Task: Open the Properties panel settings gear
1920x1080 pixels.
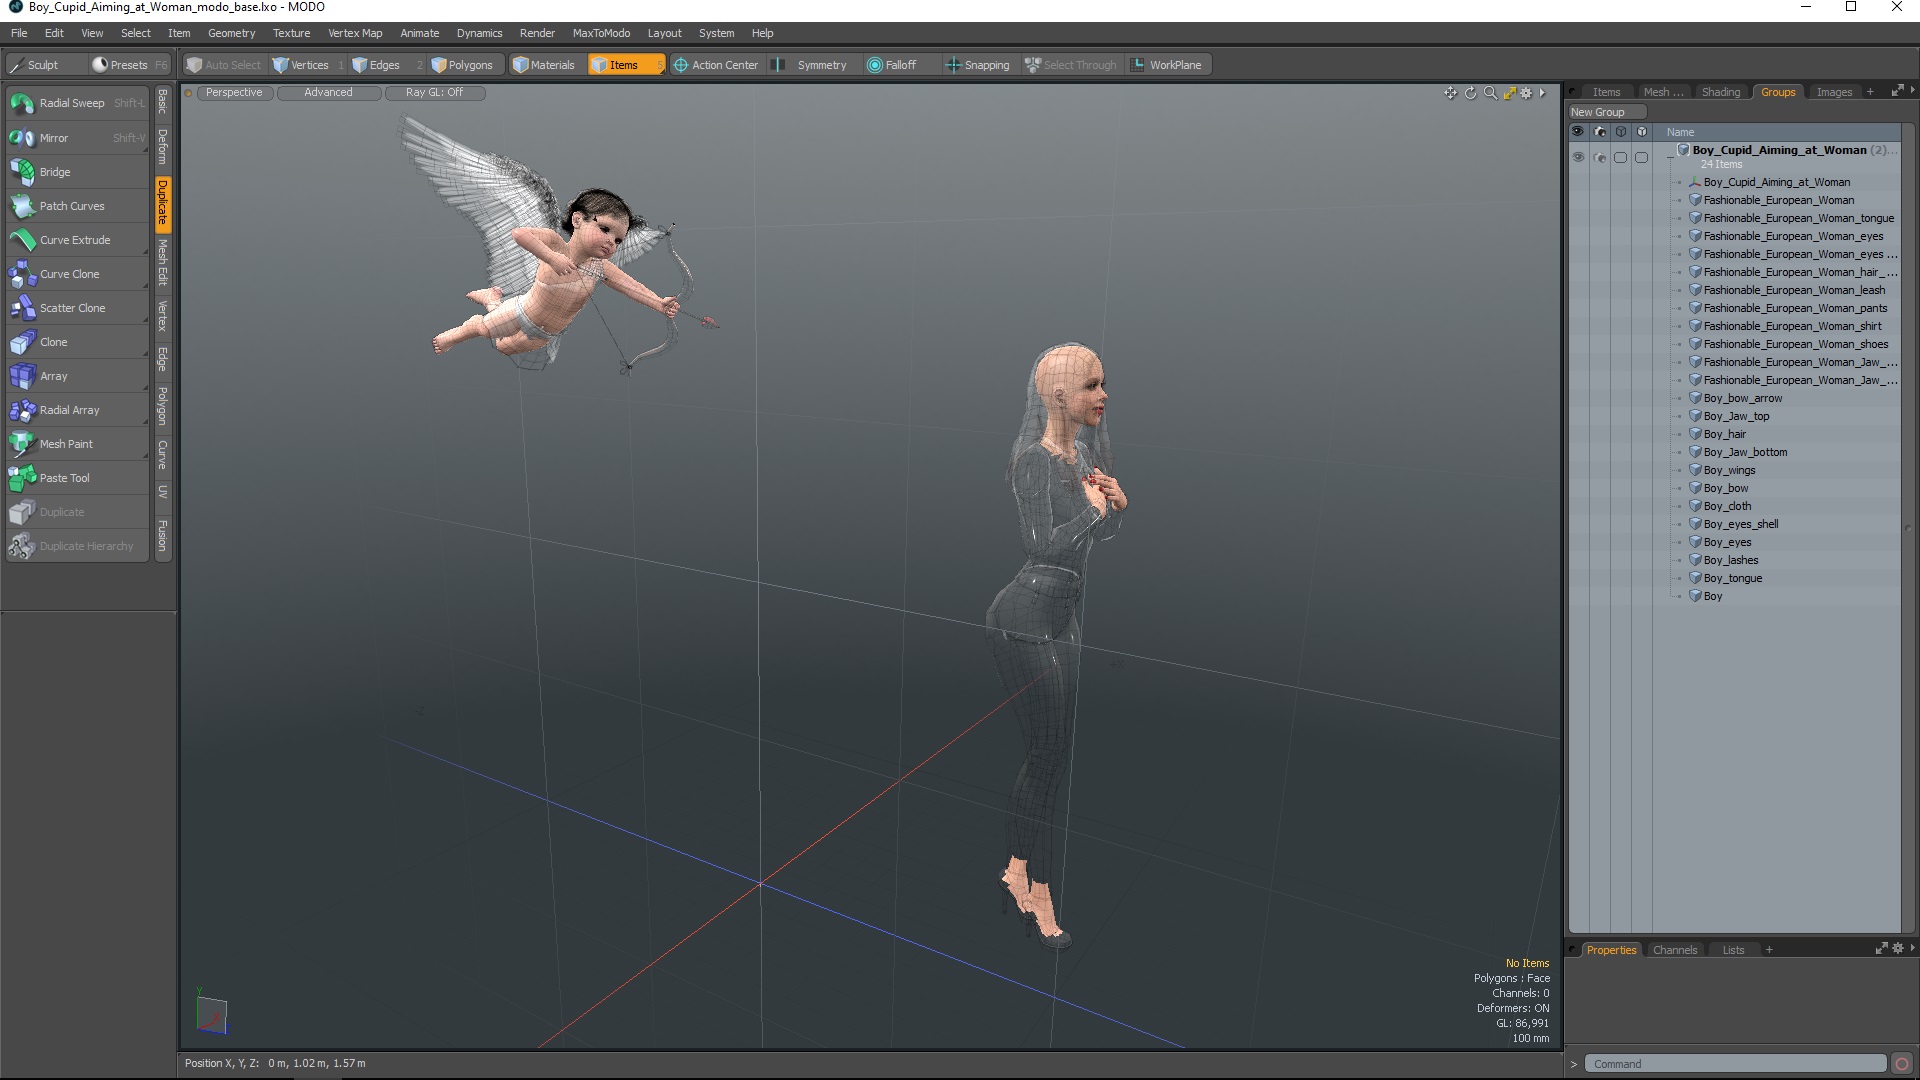Action: 1898,948
